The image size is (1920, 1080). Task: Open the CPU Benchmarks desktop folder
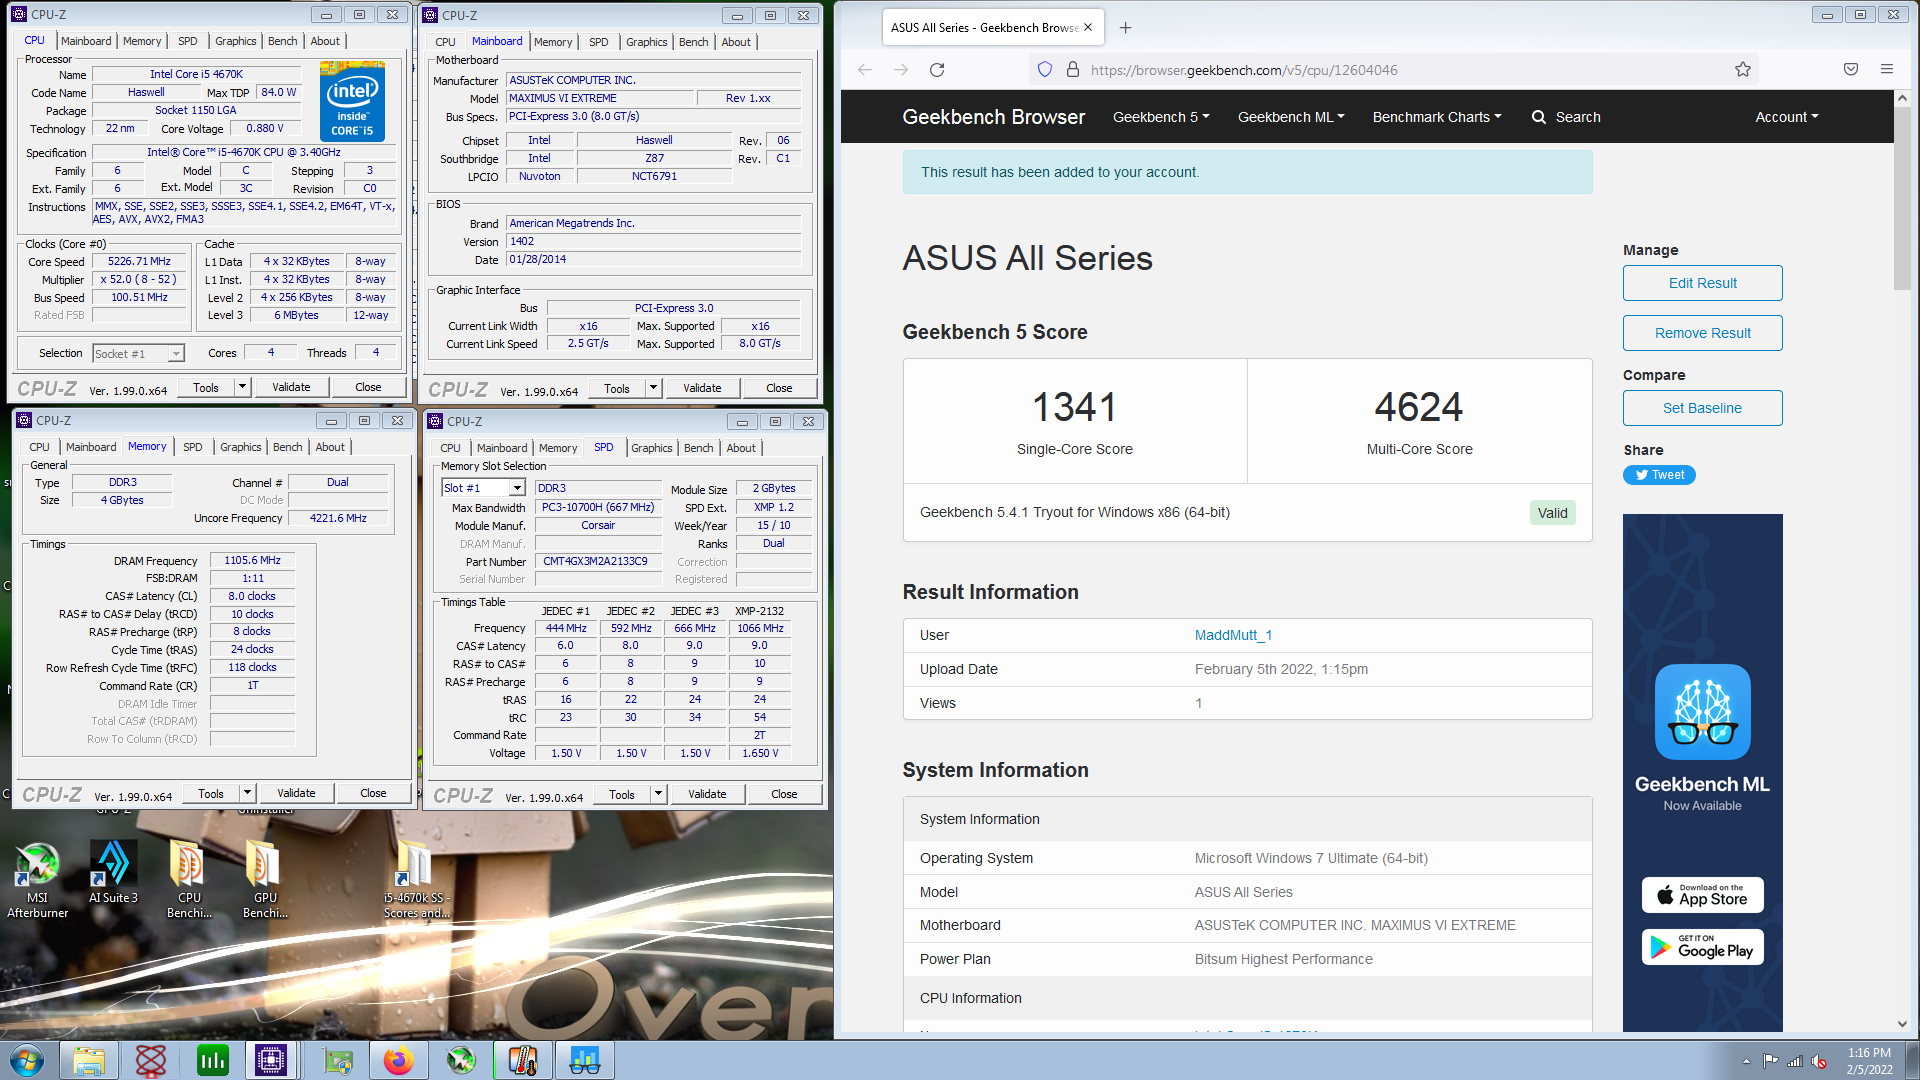pos(189,879)
